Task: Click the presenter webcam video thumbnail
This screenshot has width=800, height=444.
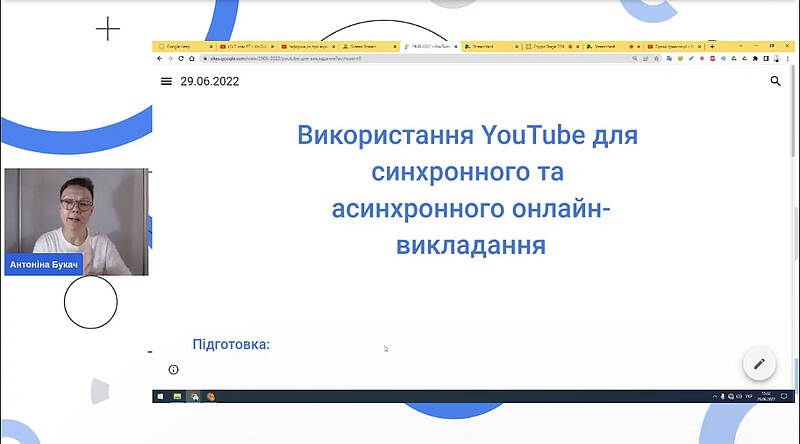Action: coord(77,222)
